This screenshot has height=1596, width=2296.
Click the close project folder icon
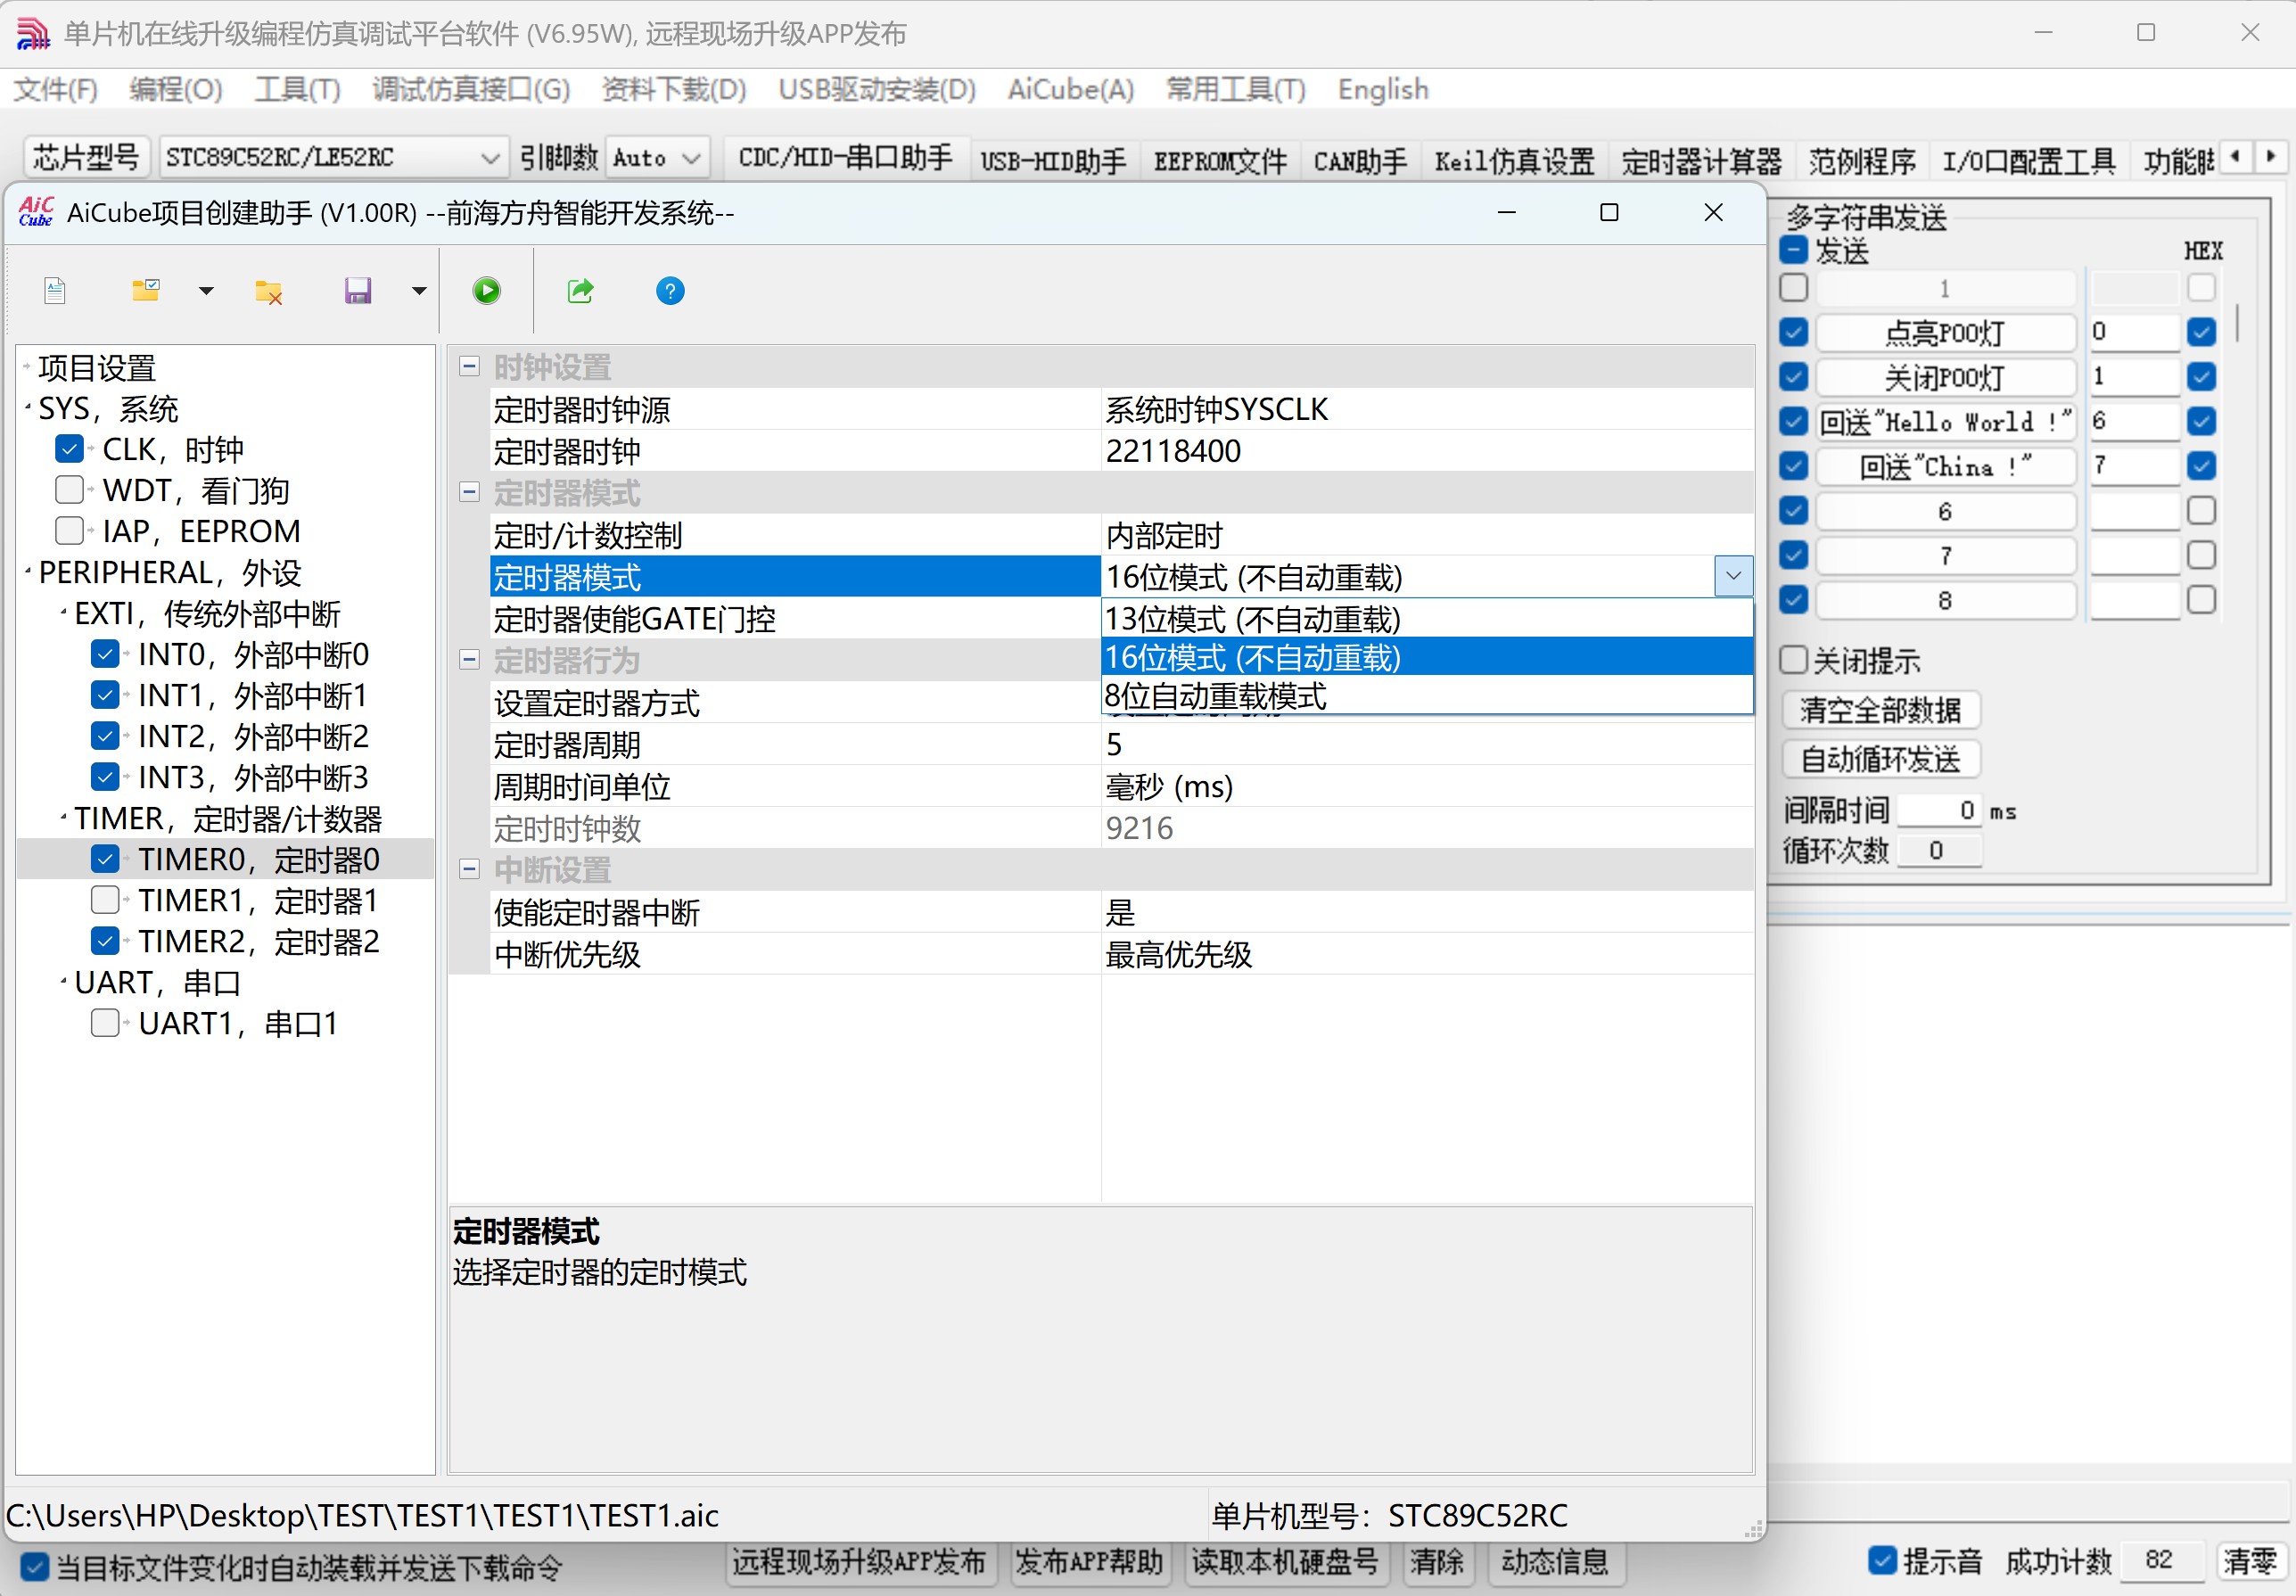point(268,291)
